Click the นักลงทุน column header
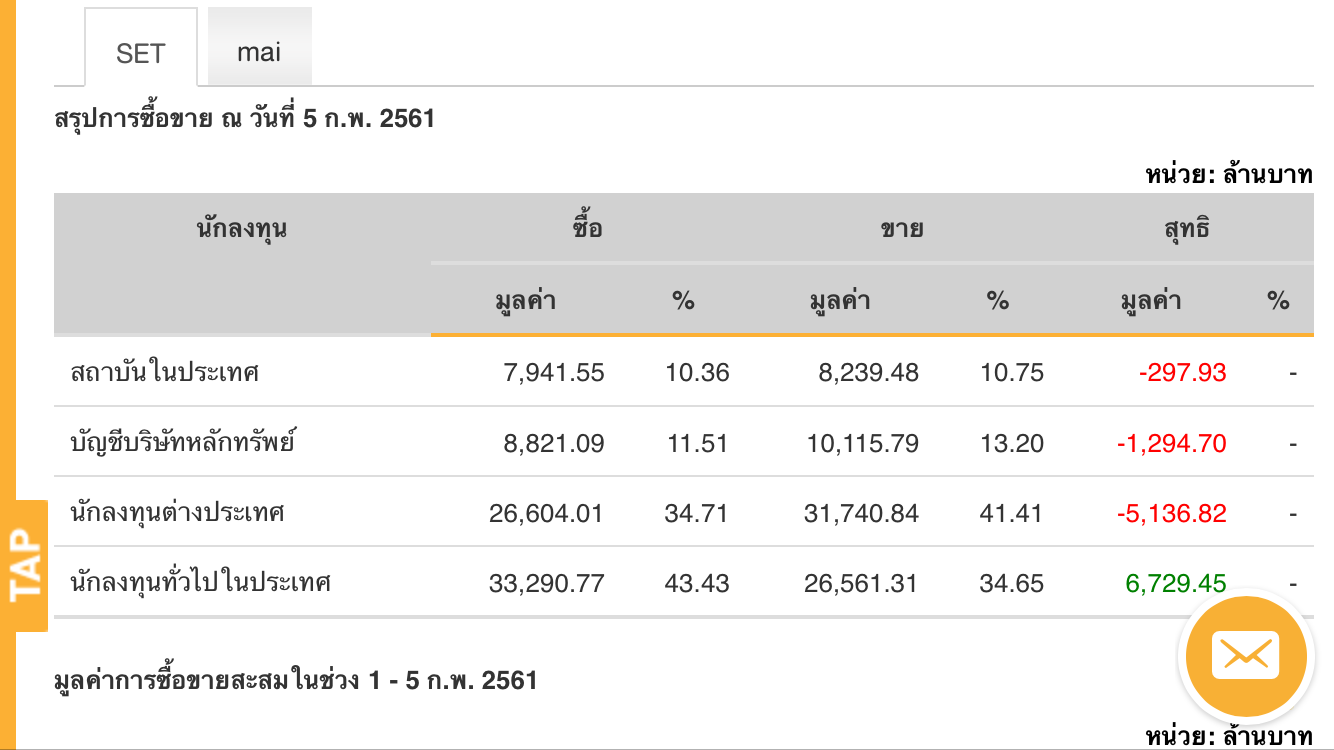The height and width of the screenshot is (750, 1334). click(x=242, y=228)
